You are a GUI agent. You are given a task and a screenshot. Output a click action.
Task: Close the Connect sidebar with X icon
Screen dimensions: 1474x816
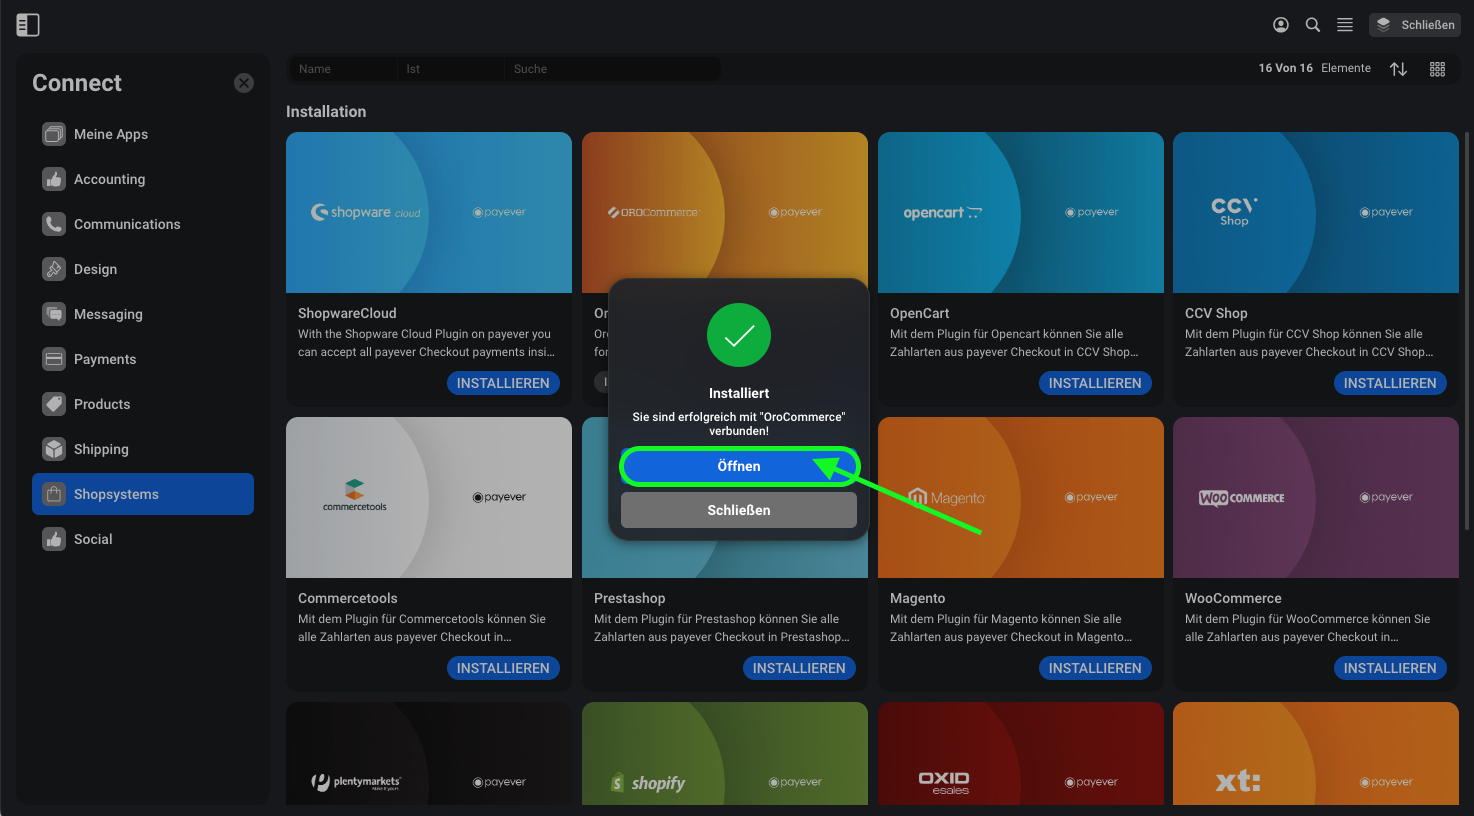[244, 83]
